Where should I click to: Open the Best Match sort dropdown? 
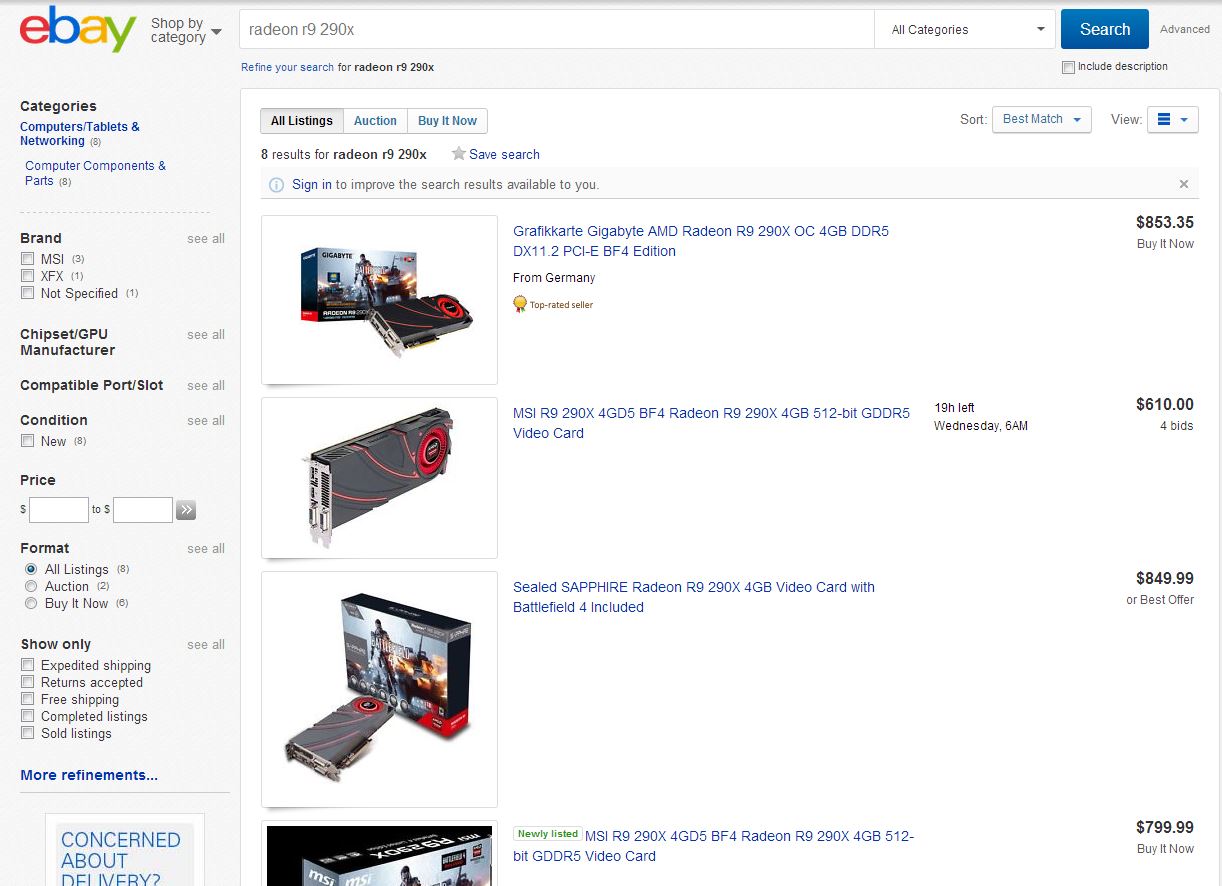pyautogui.click(x=1042, y=119)
